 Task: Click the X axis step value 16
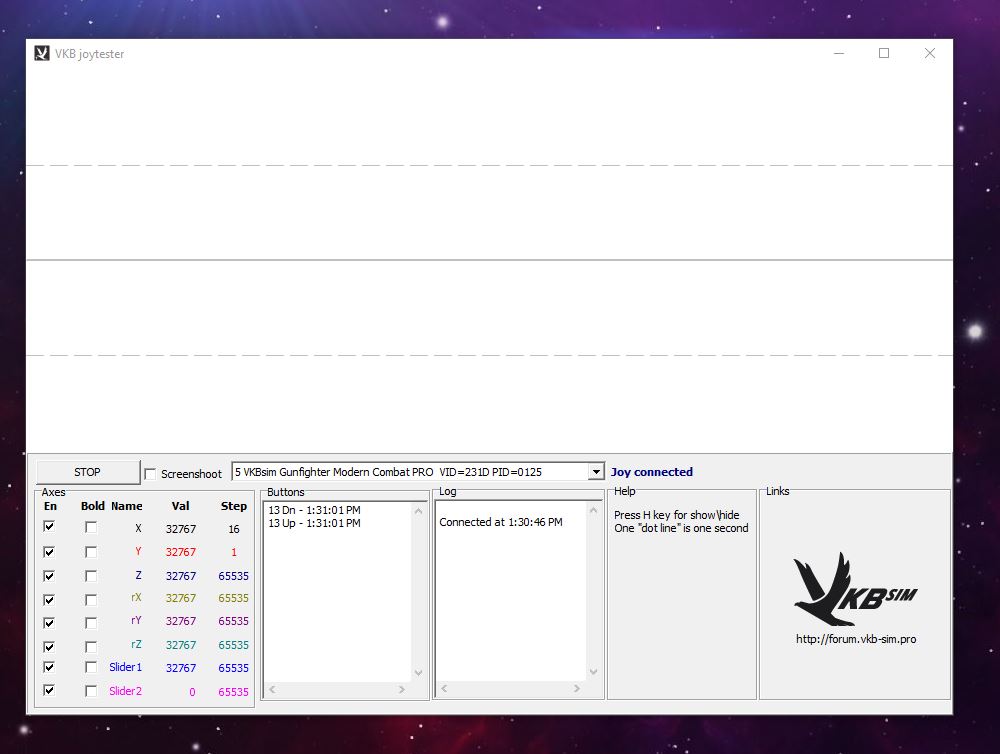(234, 529)
